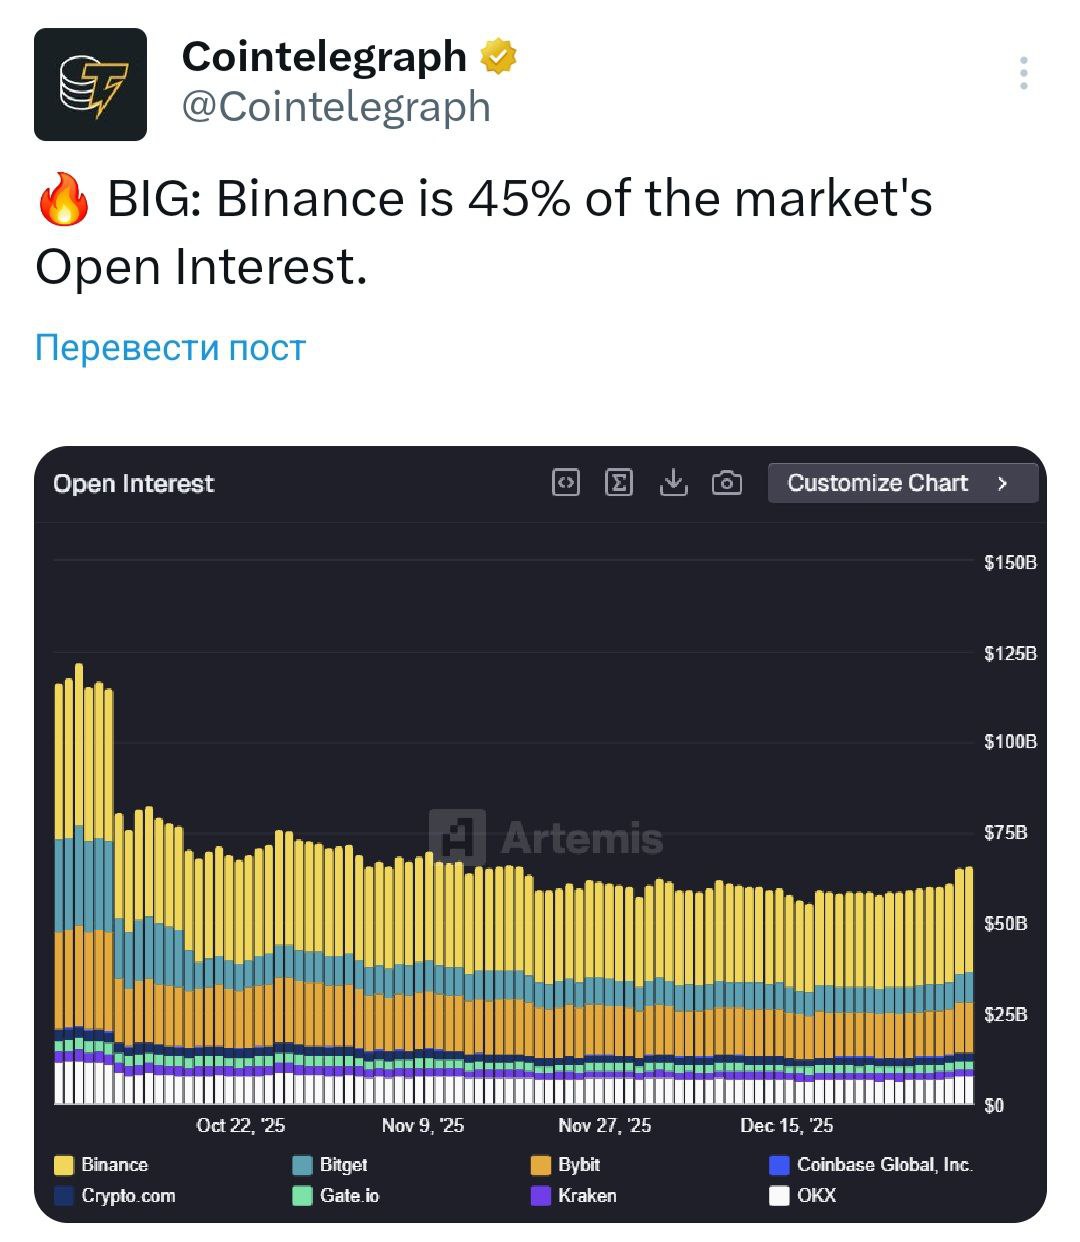Click the gold verified badge
This screenshot has height=1242, width=1080.
[498, 57]
